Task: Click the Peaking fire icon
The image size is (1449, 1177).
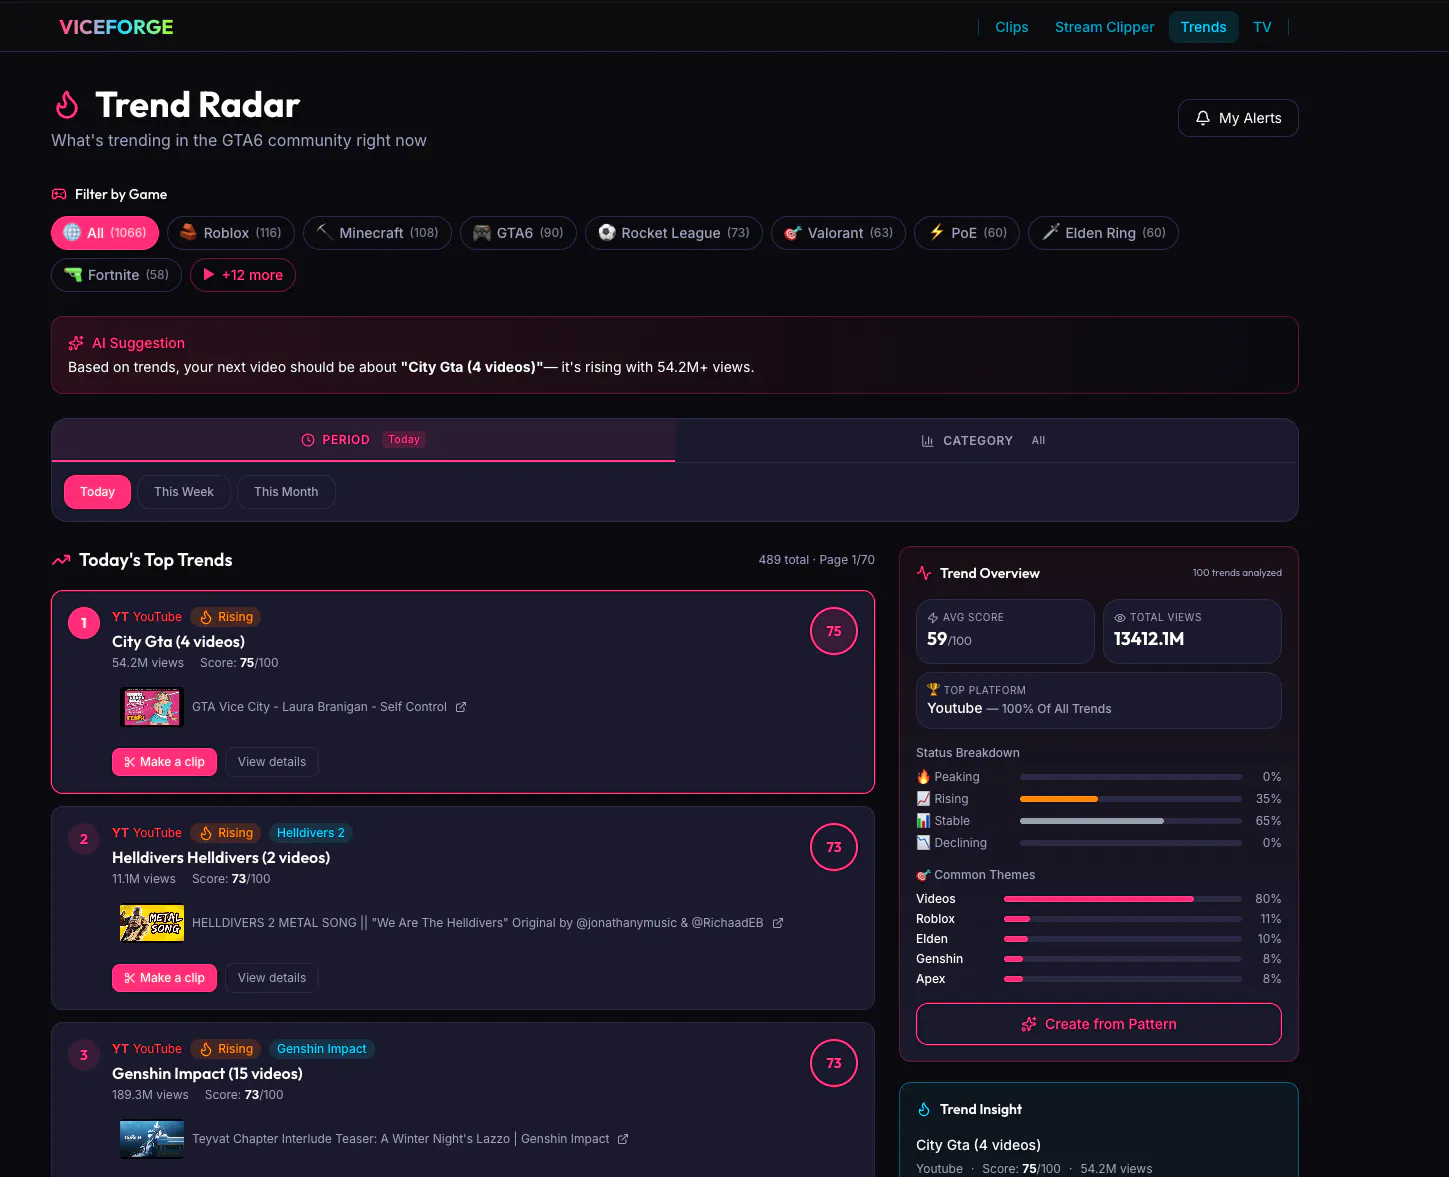Action: [923, 777]
